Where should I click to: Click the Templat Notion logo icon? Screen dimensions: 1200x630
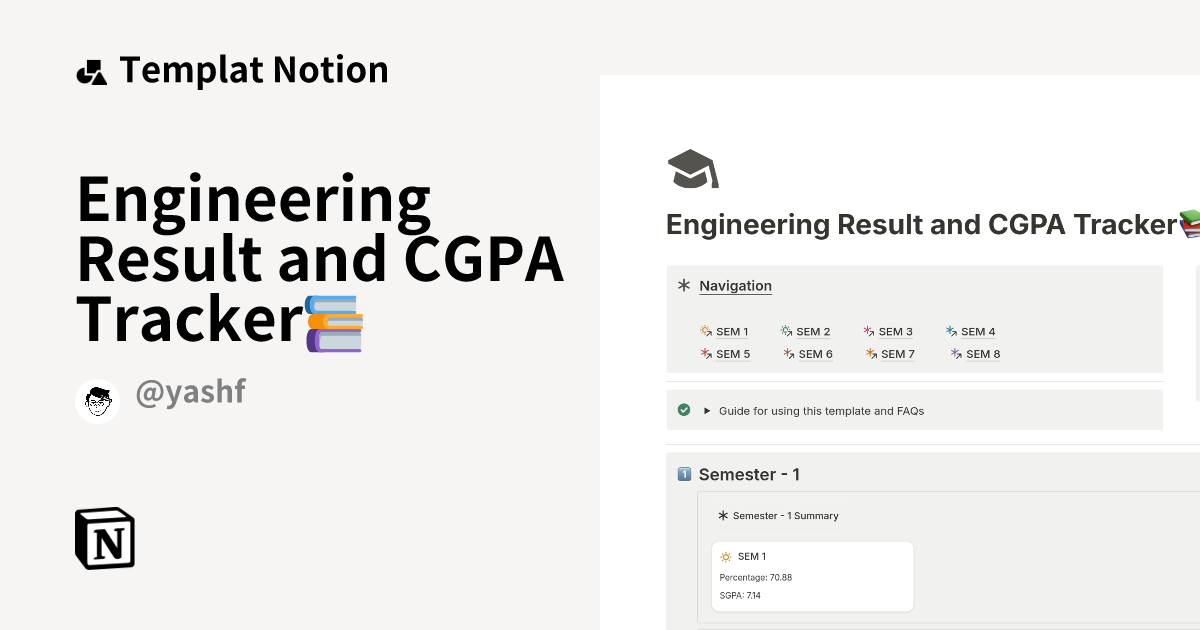click(x=92, y=70)
